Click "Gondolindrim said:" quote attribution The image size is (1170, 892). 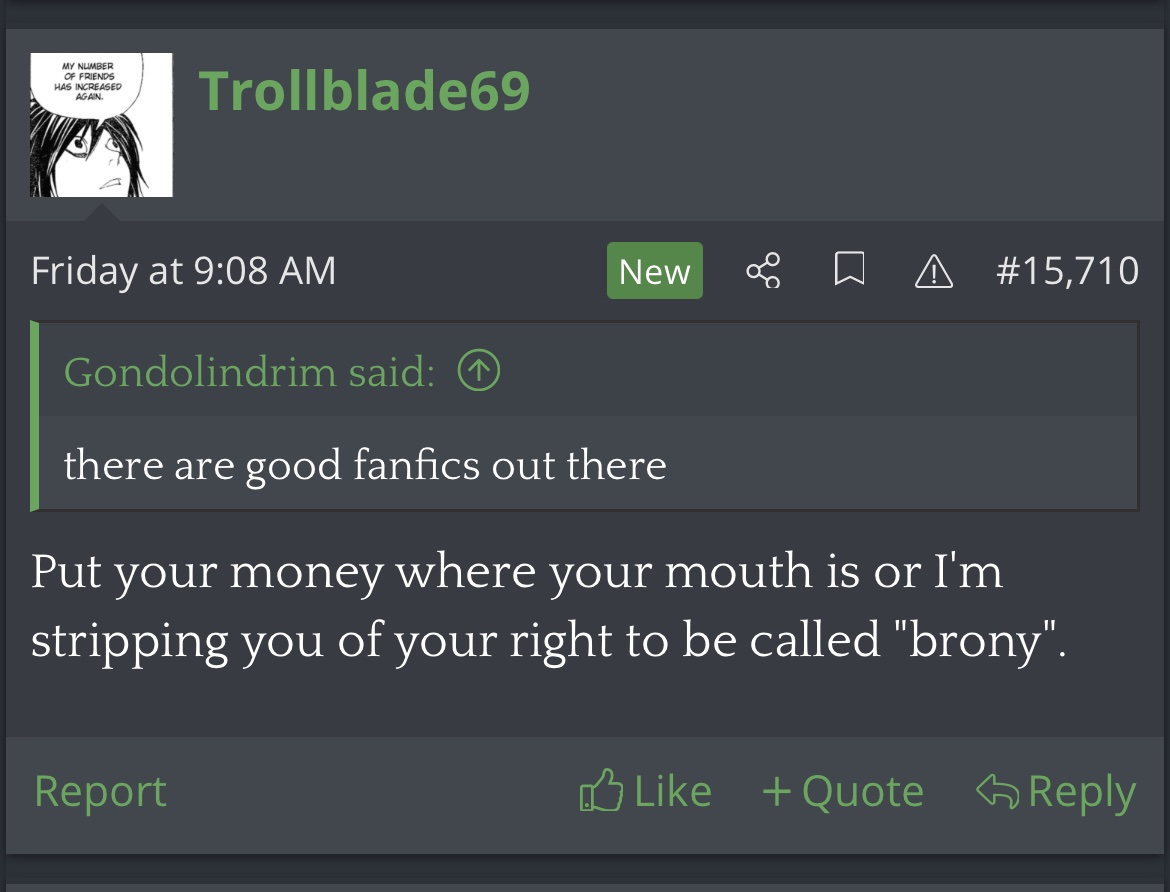click(249, 372)
